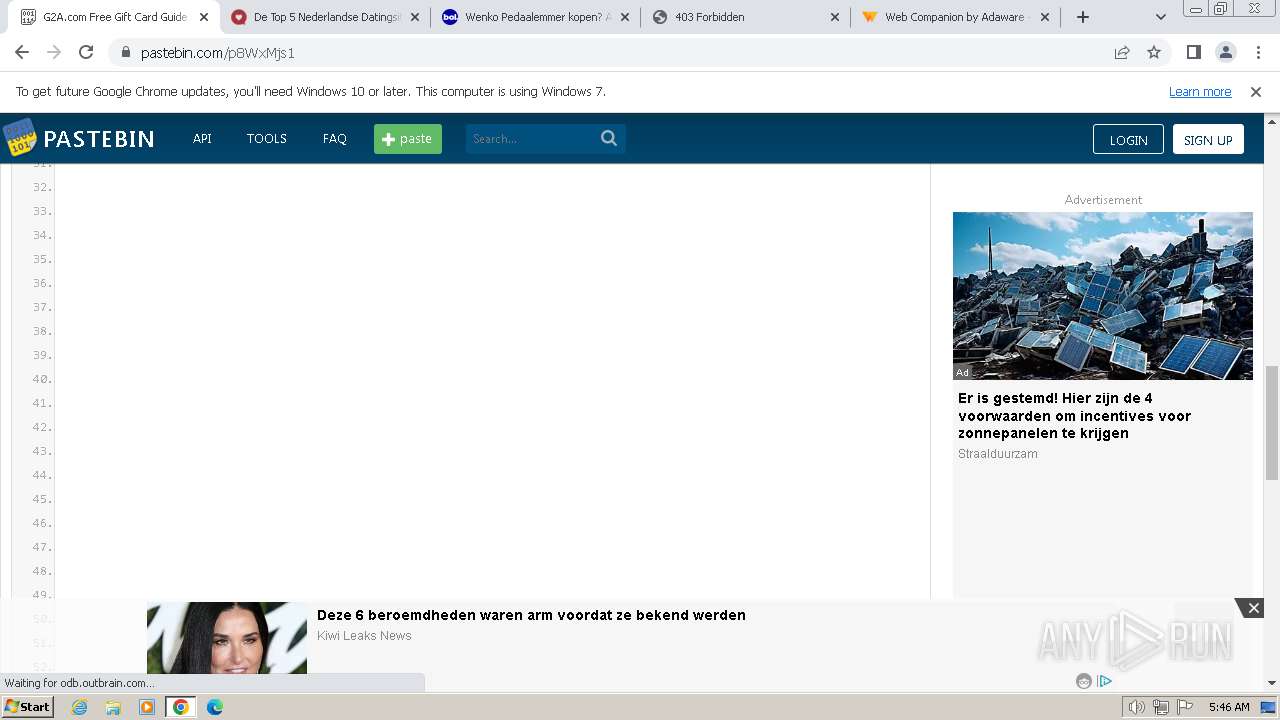This screenshot has height=720, width=1280.
Task: Close the bottom banner advertisement
Action: [x=1253, y=608]
